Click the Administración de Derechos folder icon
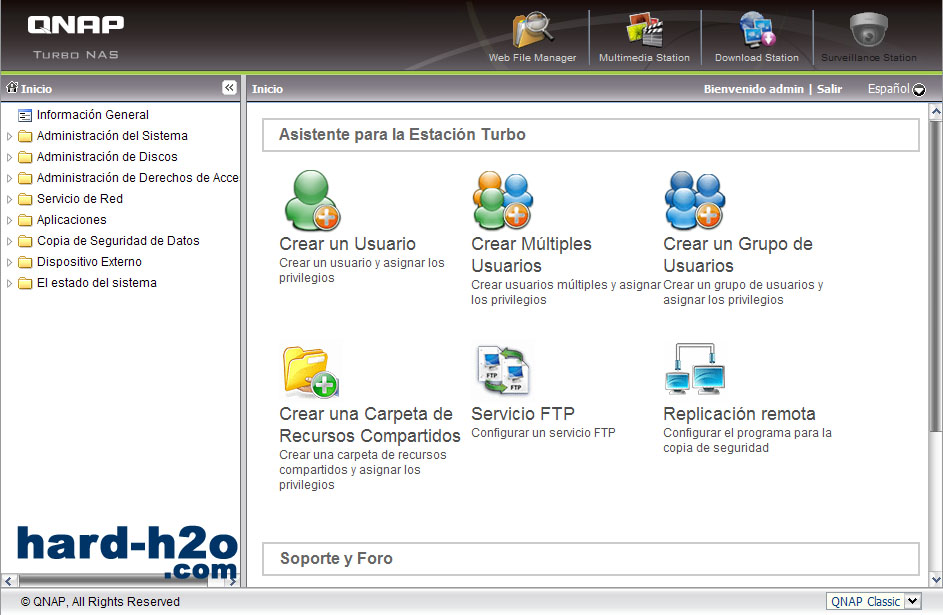This screenshot has height=615, width=943. (x=25, y=178)
